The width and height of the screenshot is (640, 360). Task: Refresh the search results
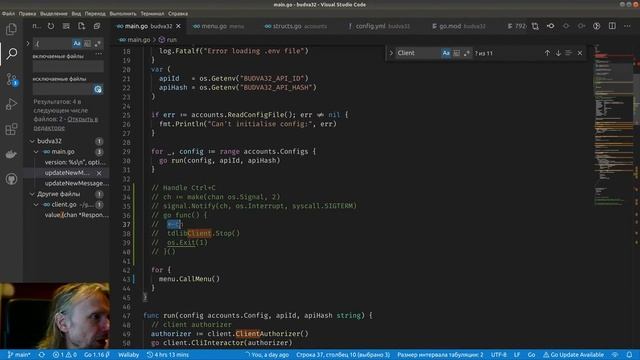click(x=51, y=26)
